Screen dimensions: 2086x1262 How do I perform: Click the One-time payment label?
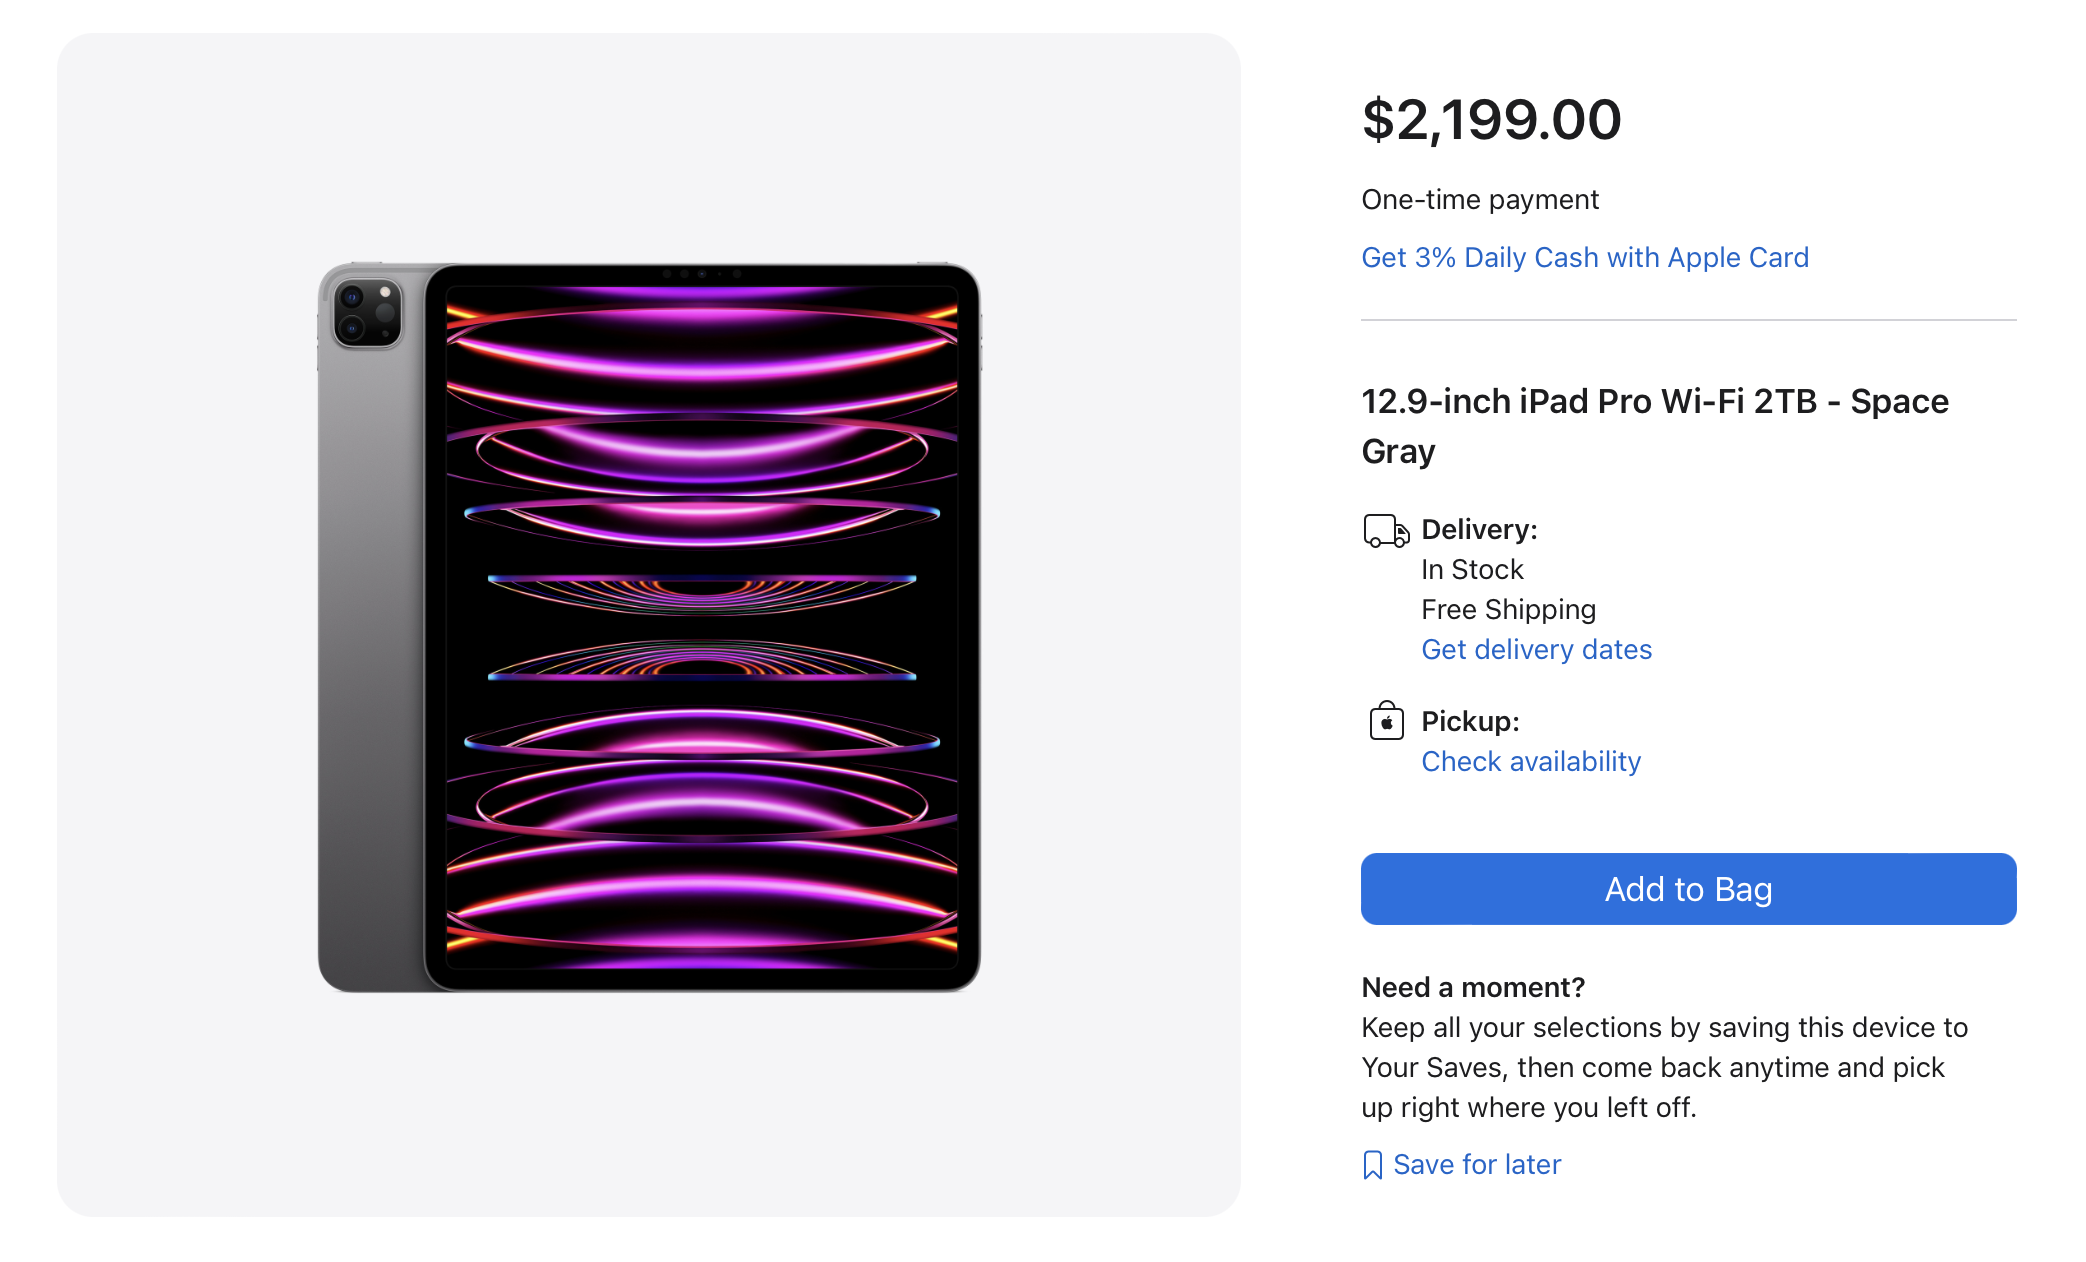(1479, 199)
